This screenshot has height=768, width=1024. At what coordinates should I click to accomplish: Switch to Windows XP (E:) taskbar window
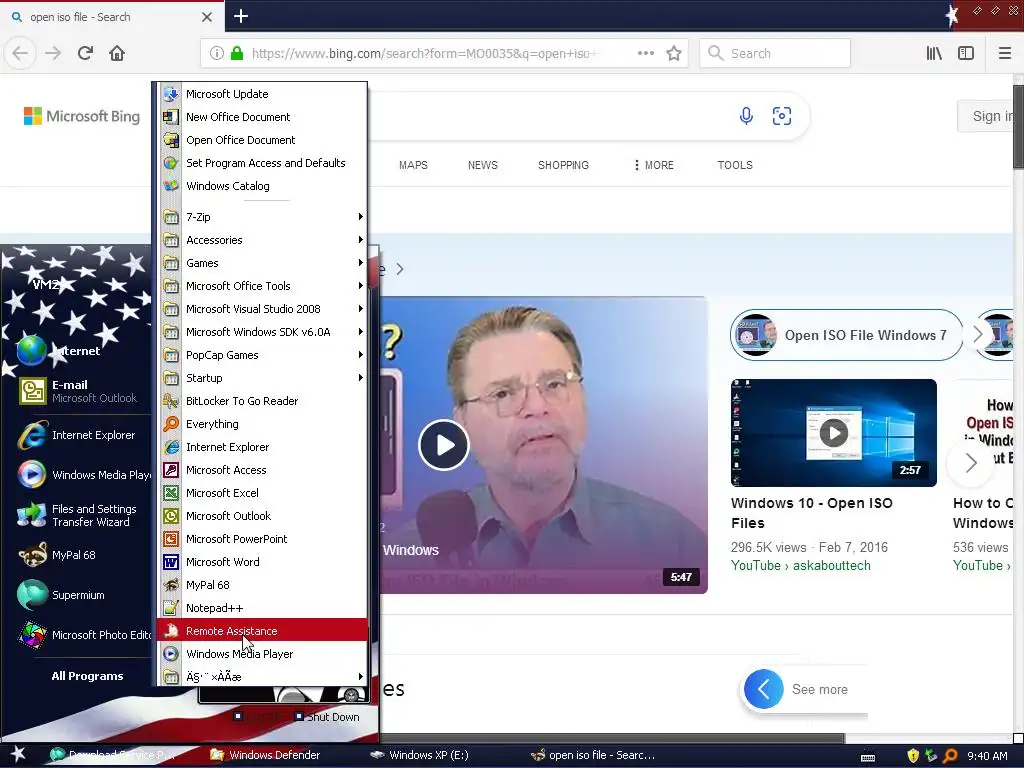point(420,755)
